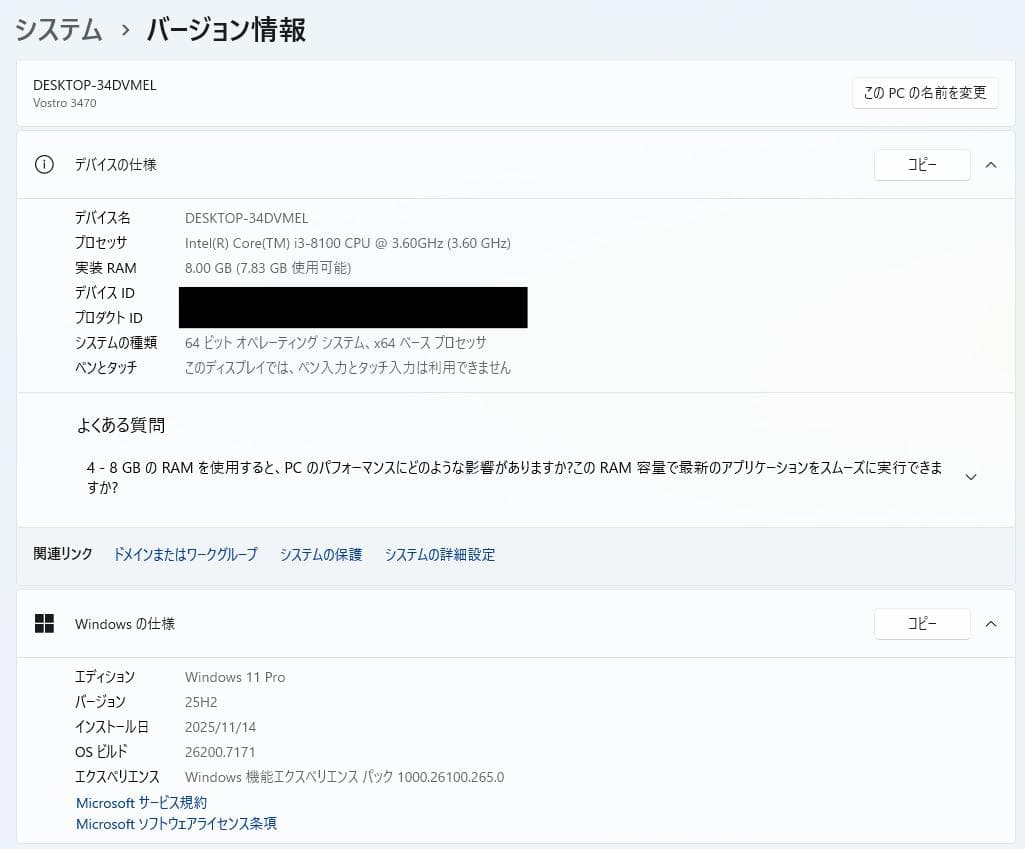Click the このPCの名前を変更 button
The height and width of the screenshot is (849, 1025).
pyautogui.click(x=924, y=92)
